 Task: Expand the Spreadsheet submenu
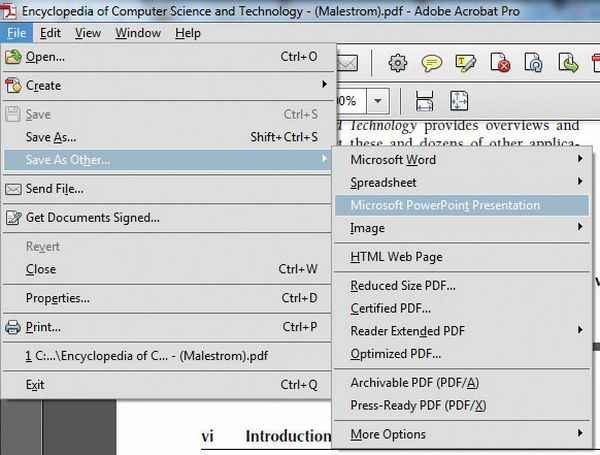click(462, 183)
